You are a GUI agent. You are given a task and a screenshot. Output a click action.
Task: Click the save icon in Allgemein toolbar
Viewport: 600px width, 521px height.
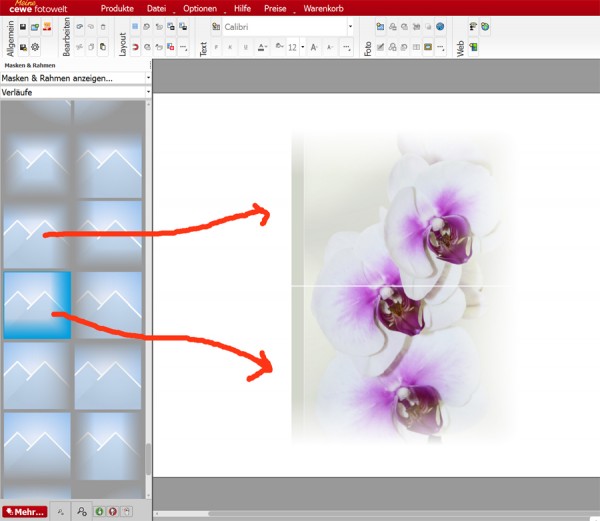coord(22,27)
